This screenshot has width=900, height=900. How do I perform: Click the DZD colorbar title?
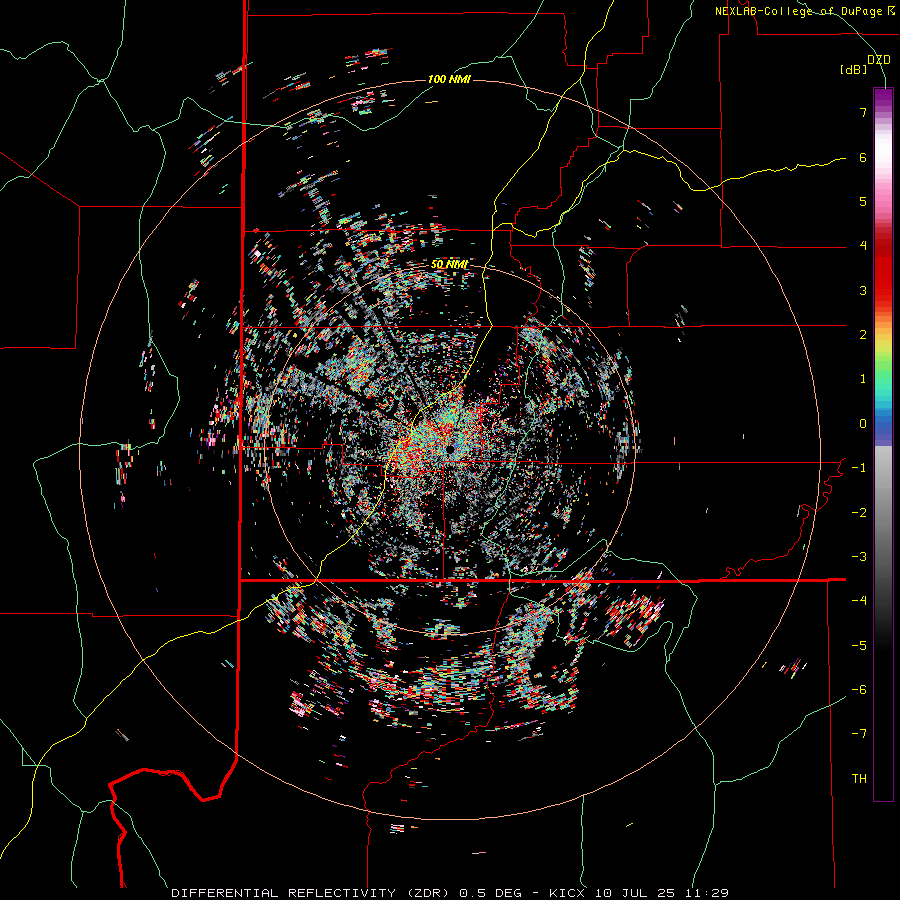tap(879, 60)
